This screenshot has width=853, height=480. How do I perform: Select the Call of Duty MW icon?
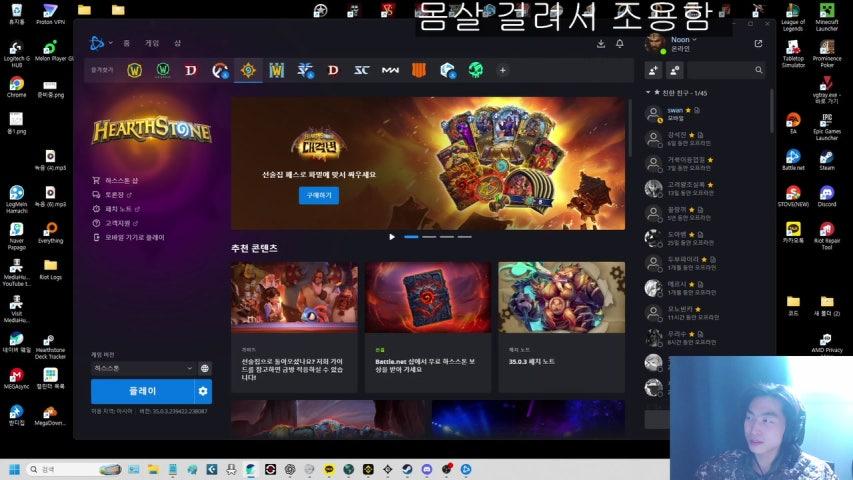pyautogui.click(x=390, y=70)
